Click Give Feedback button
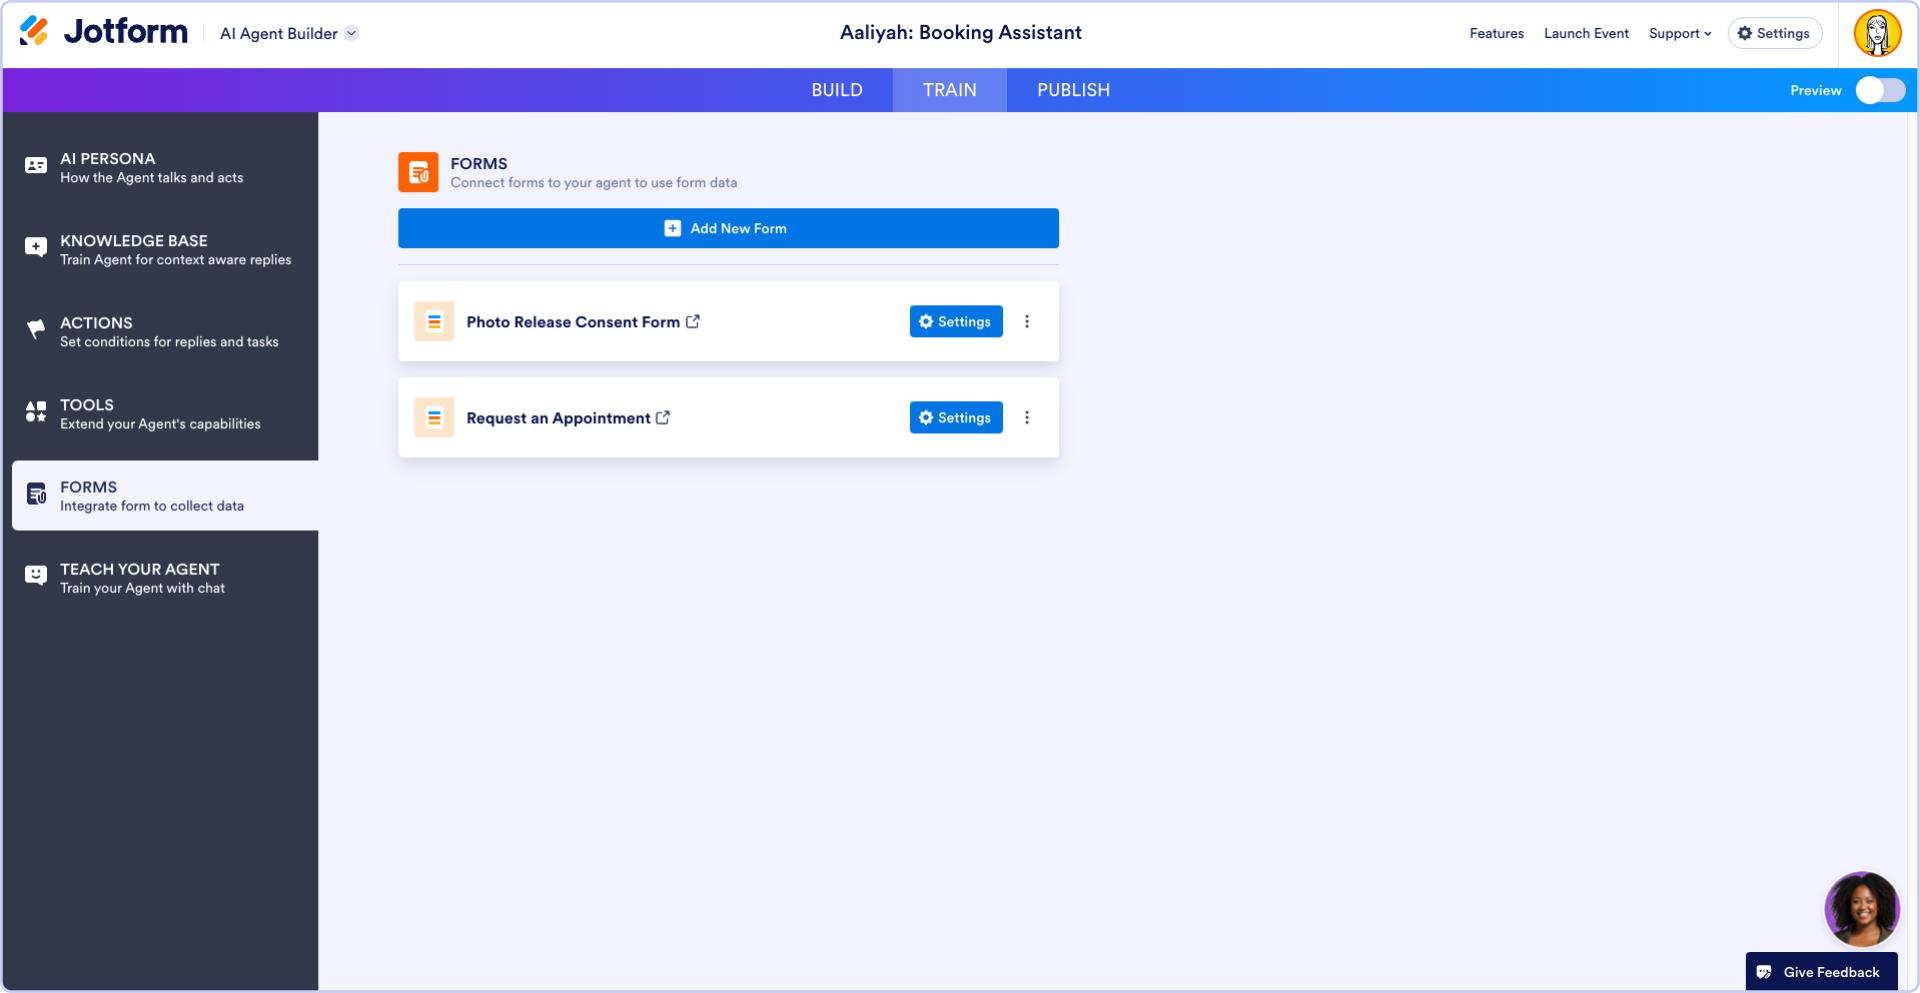The width and height of the screenshot is (1920, 993). point(1821,972)
